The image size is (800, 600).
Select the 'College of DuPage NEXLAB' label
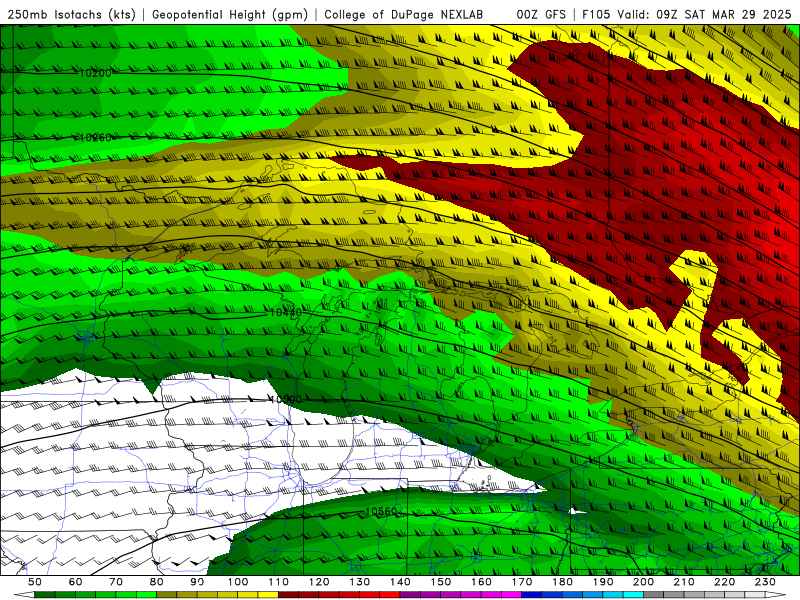click(x=404, y=15)
